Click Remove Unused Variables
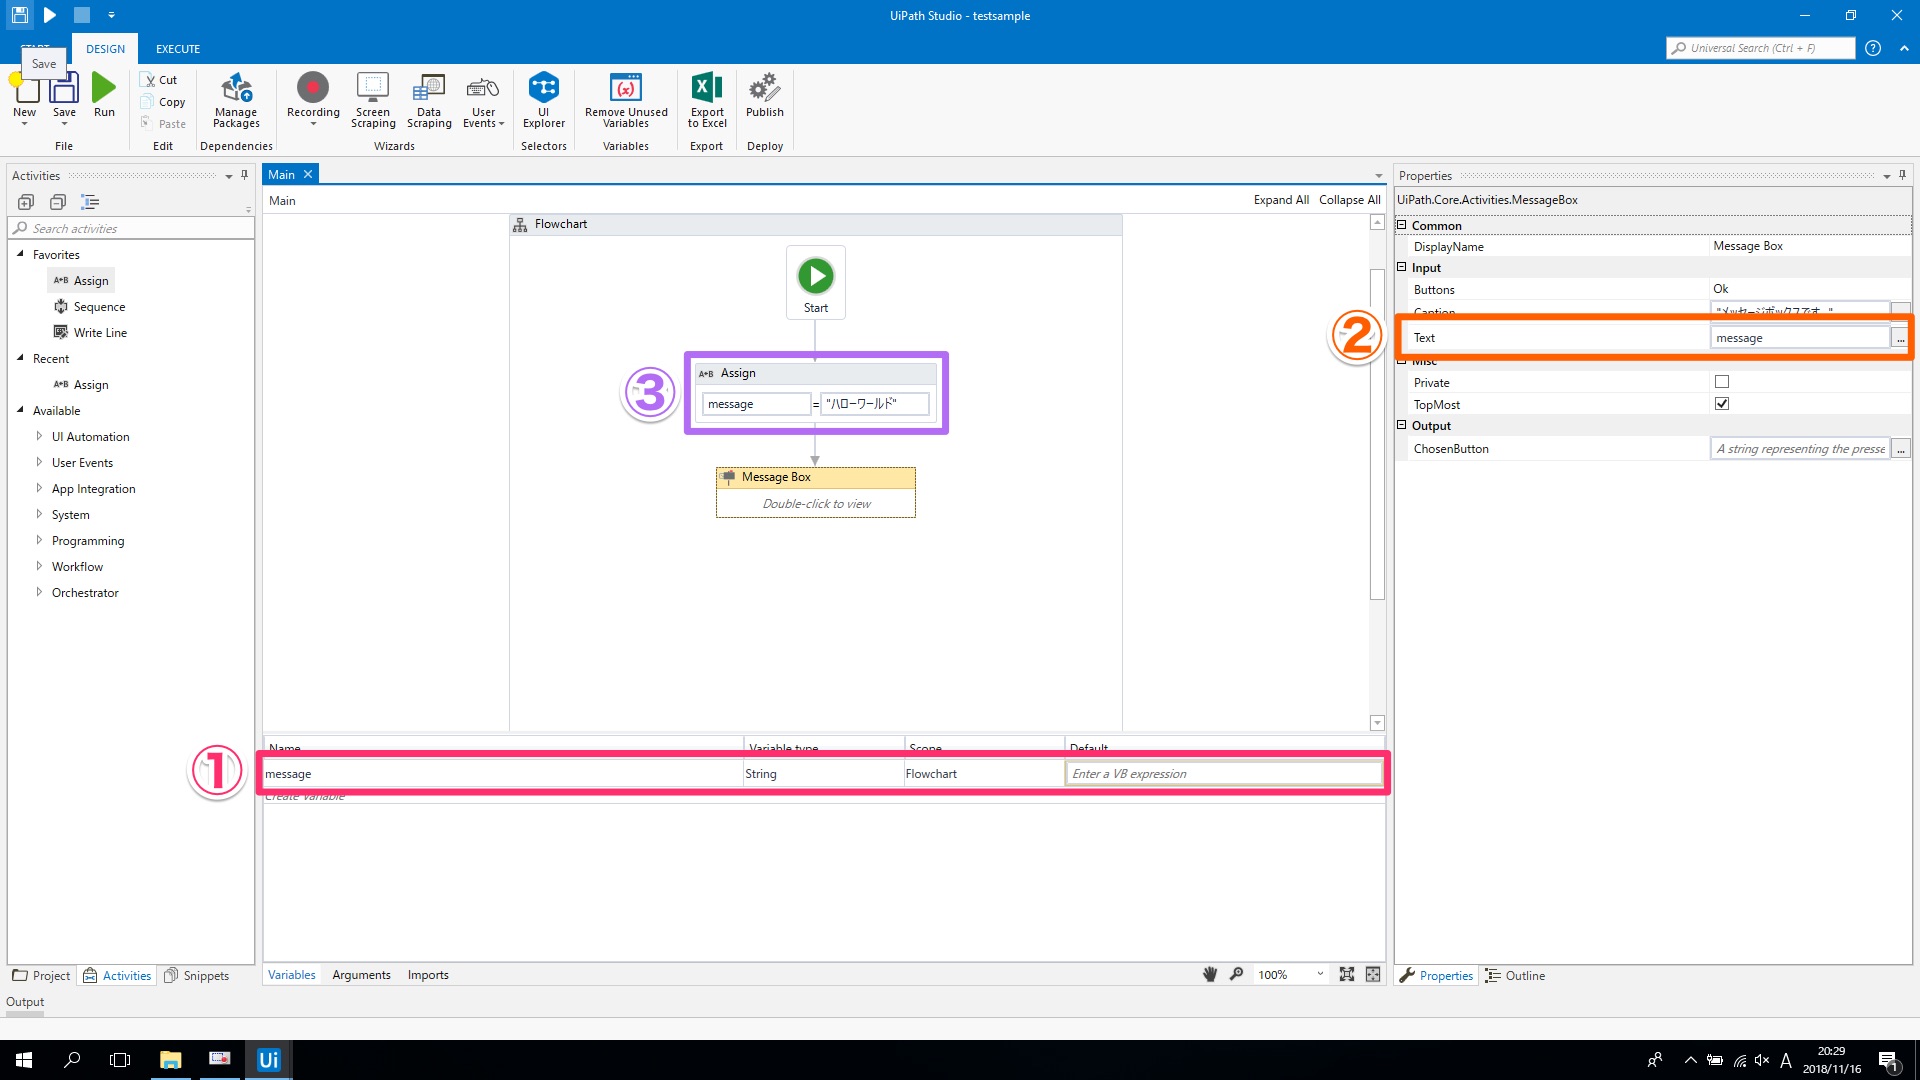This screenshot has height=1080, width=1920. (x=626, y=89)
